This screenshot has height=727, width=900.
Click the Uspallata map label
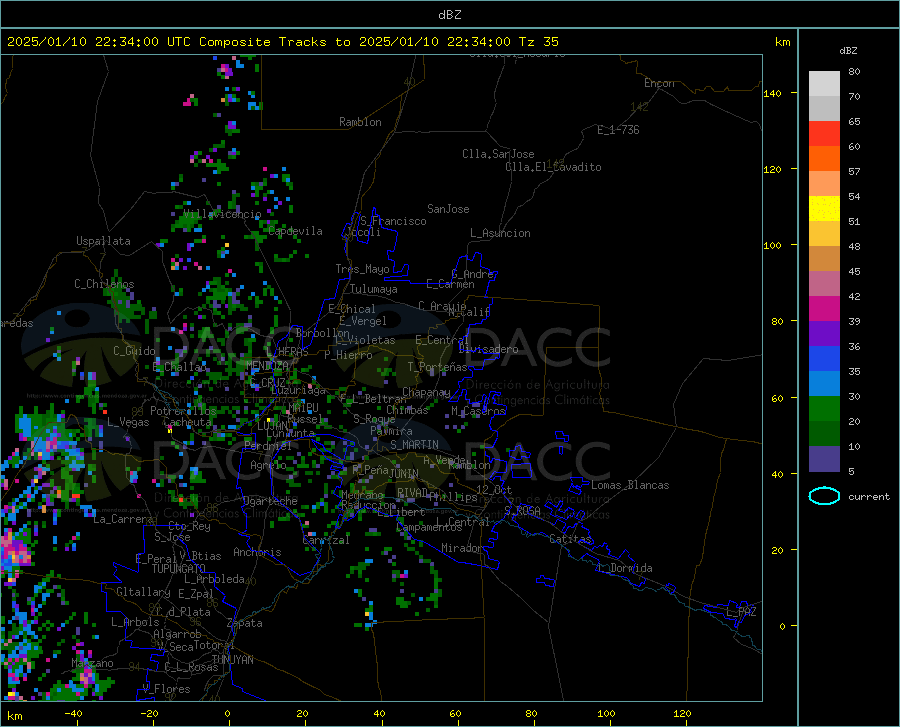point(103,241)
